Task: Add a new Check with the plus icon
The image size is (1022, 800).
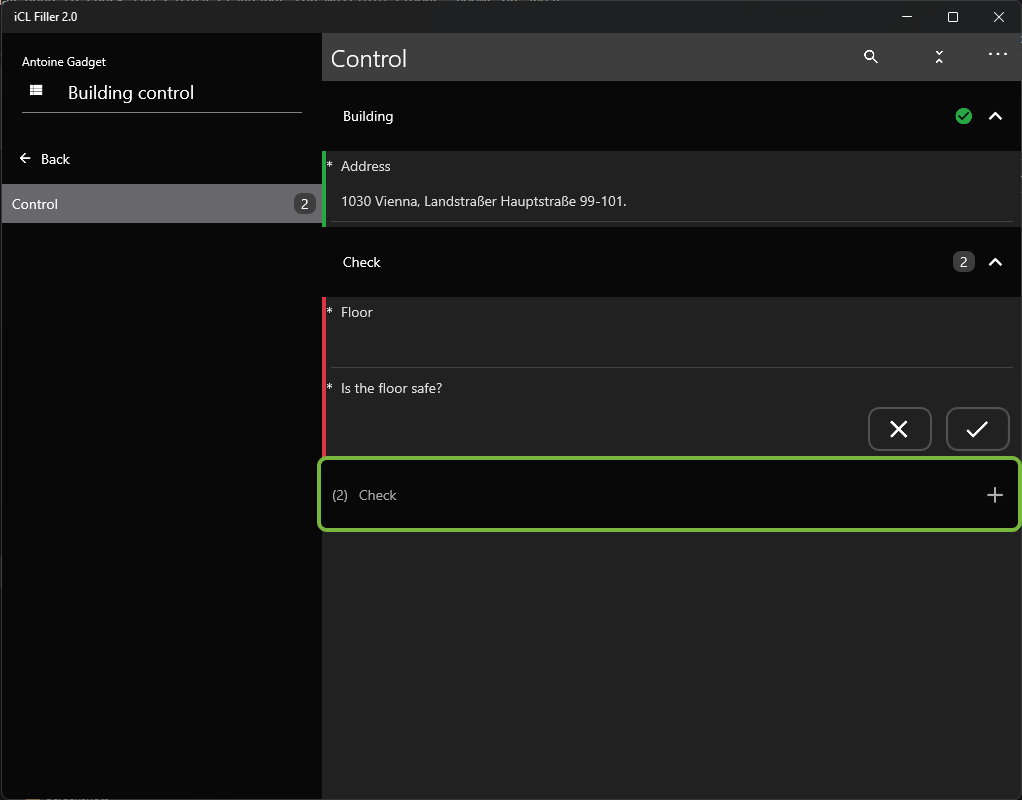Action: pos(995,495)
